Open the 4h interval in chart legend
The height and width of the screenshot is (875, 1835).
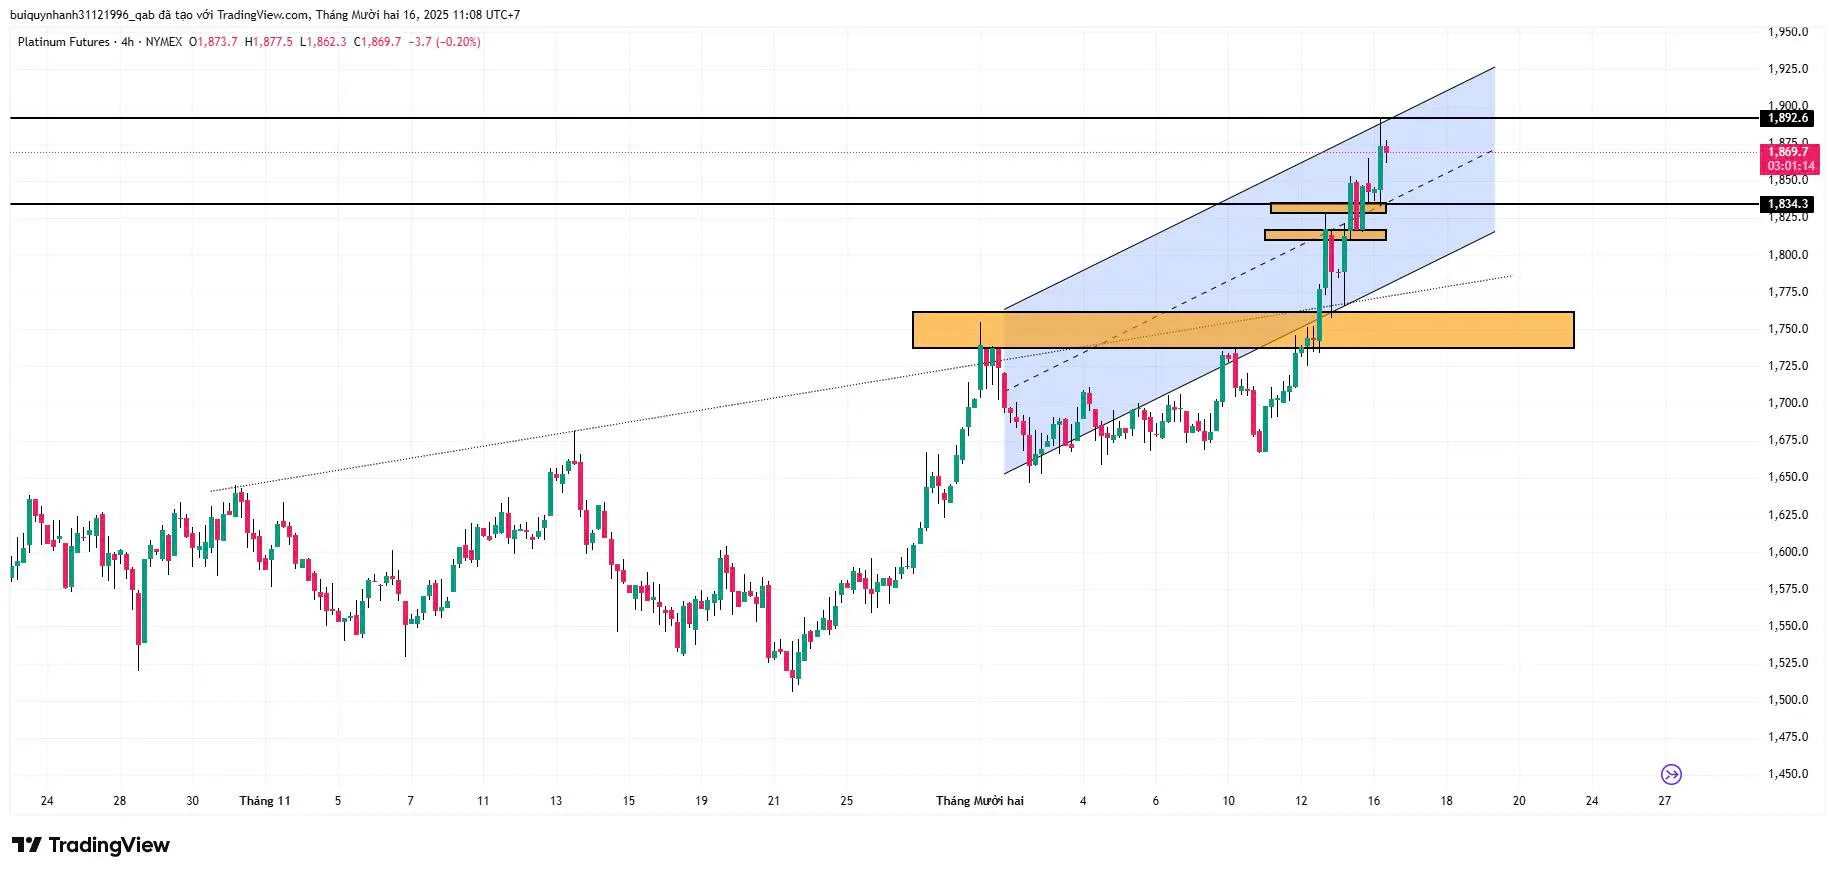tap(127, 42)
